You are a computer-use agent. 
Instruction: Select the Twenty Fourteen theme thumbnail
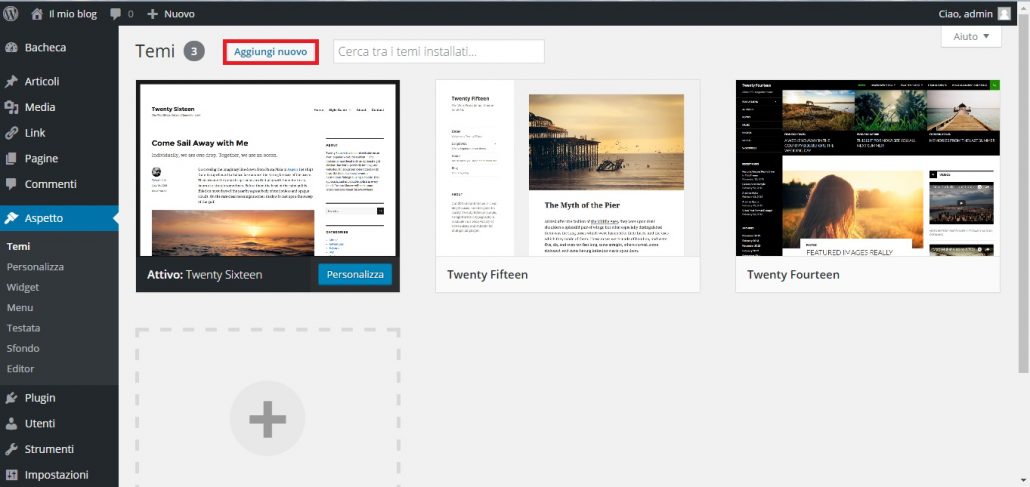point(868,168)
